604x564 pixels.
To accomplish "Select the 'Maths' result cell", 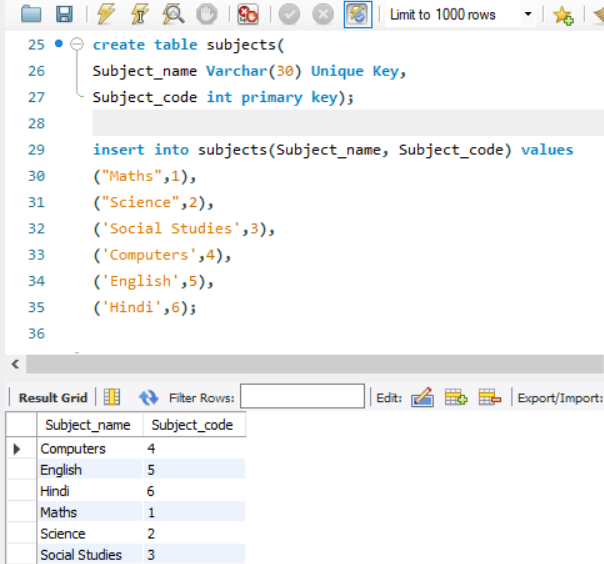I will pos(90,512).
